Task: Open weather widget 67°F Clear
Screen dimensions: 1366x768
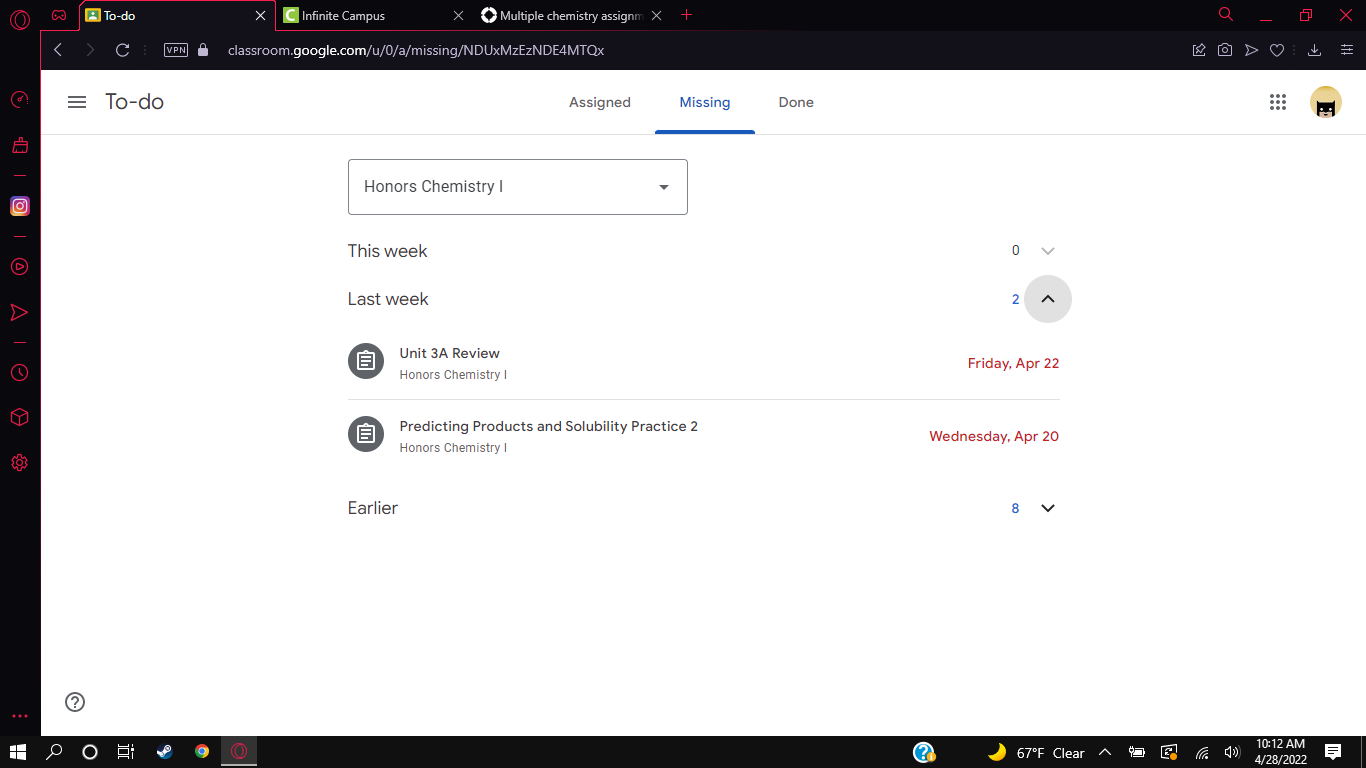Action: (1036, 753)
